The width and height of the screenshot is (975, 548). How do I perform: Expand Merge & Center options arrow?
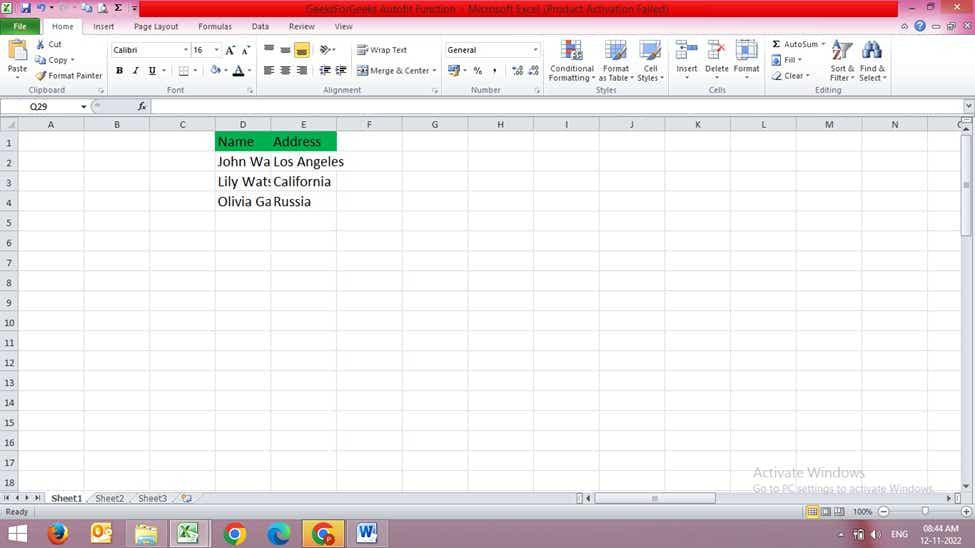(x=434, y=71)
